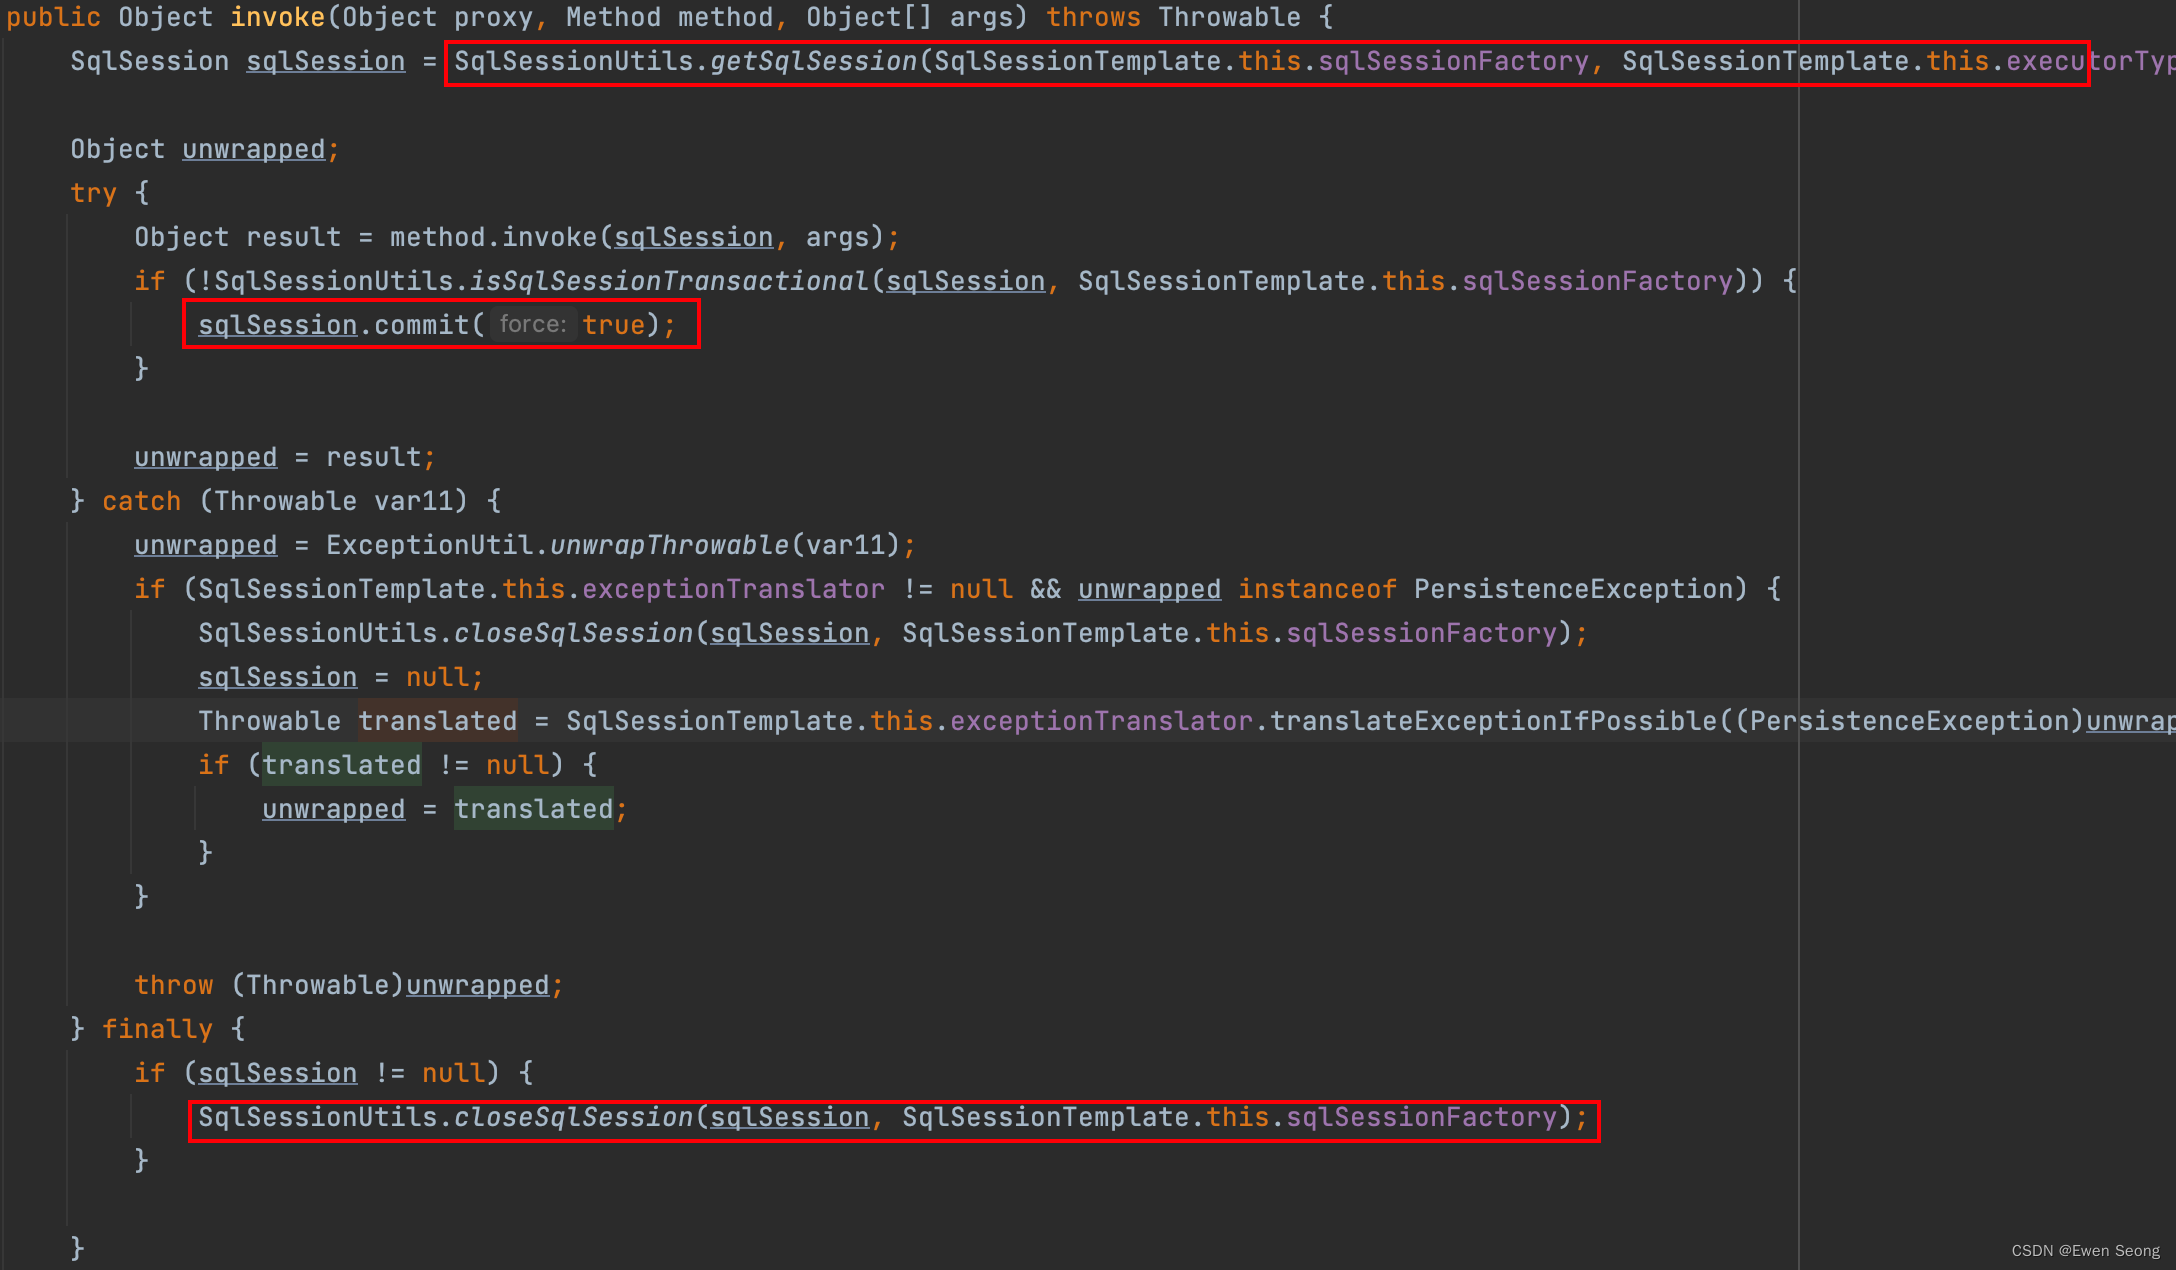Image resolution: width=2176 pixels, height=1270 pixels.
Task: Click unwrapThrowable method call
Action: pyautogui.click(x=669, y=545)
